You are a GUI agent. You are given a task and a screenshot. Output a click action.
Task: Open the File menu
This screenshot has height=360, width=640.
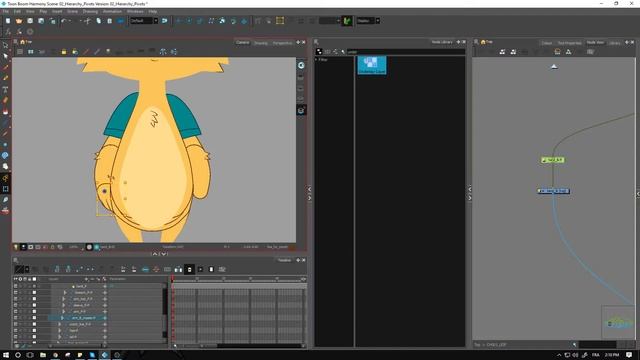(5, 11)
